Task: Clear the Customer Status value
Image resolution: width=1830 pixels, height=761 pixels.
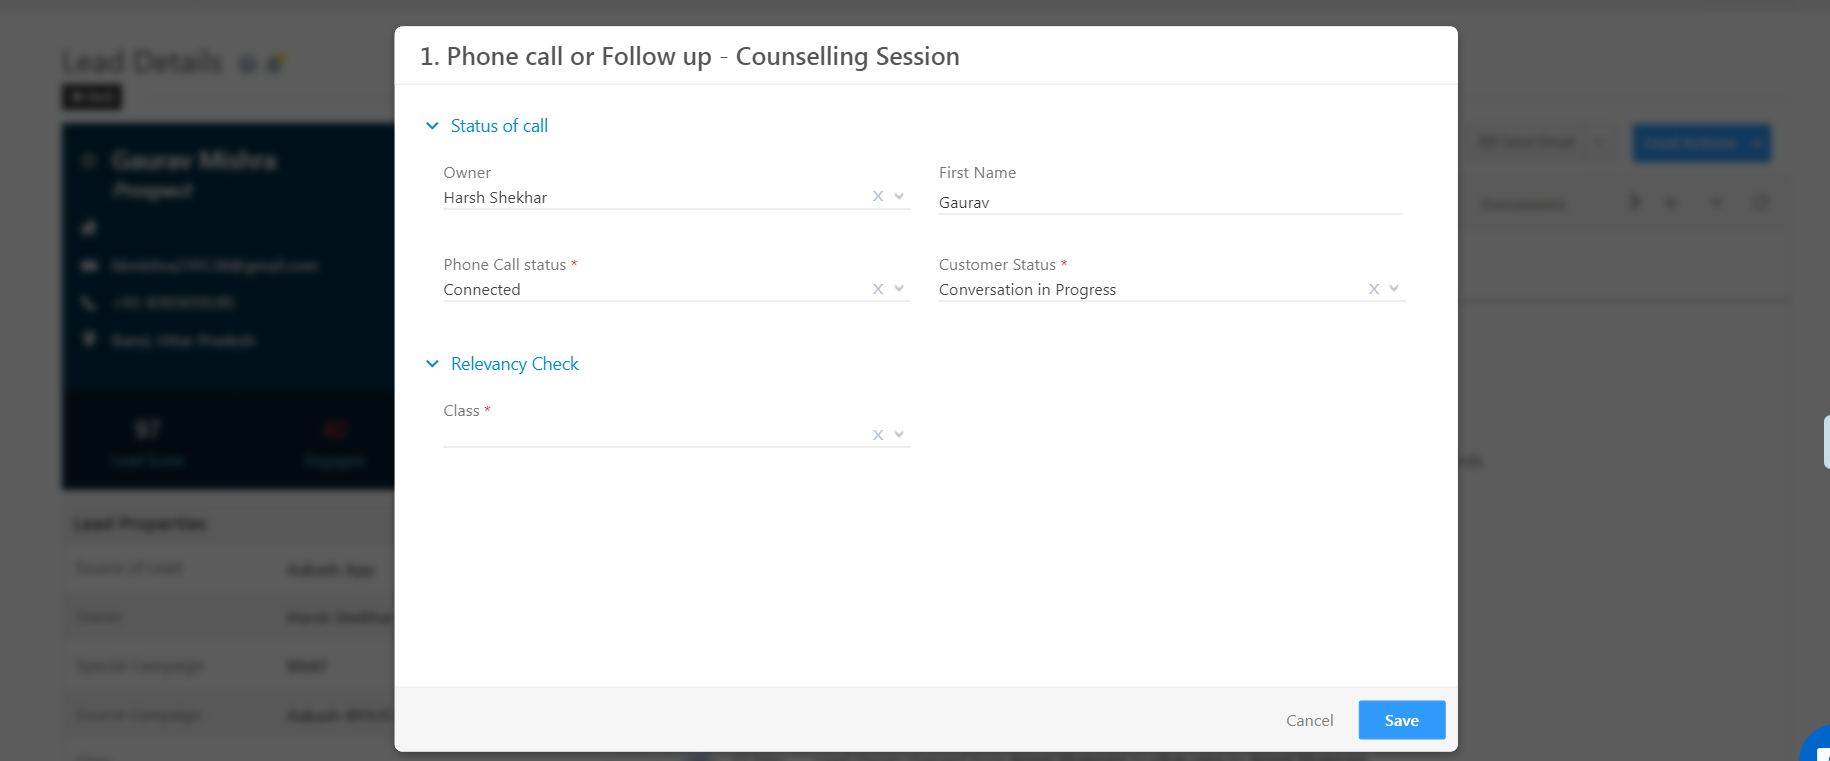Action: pyautogui.click(x=1374, y=289)
